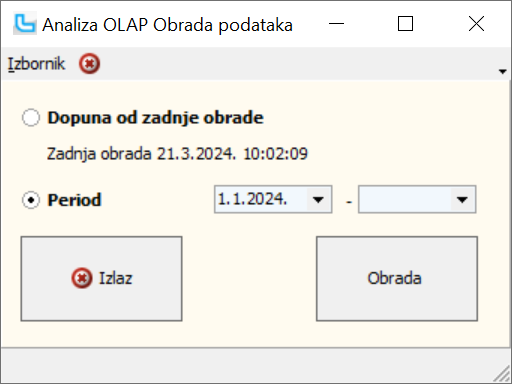Click the Izlaz button

(x=101, y=279)
